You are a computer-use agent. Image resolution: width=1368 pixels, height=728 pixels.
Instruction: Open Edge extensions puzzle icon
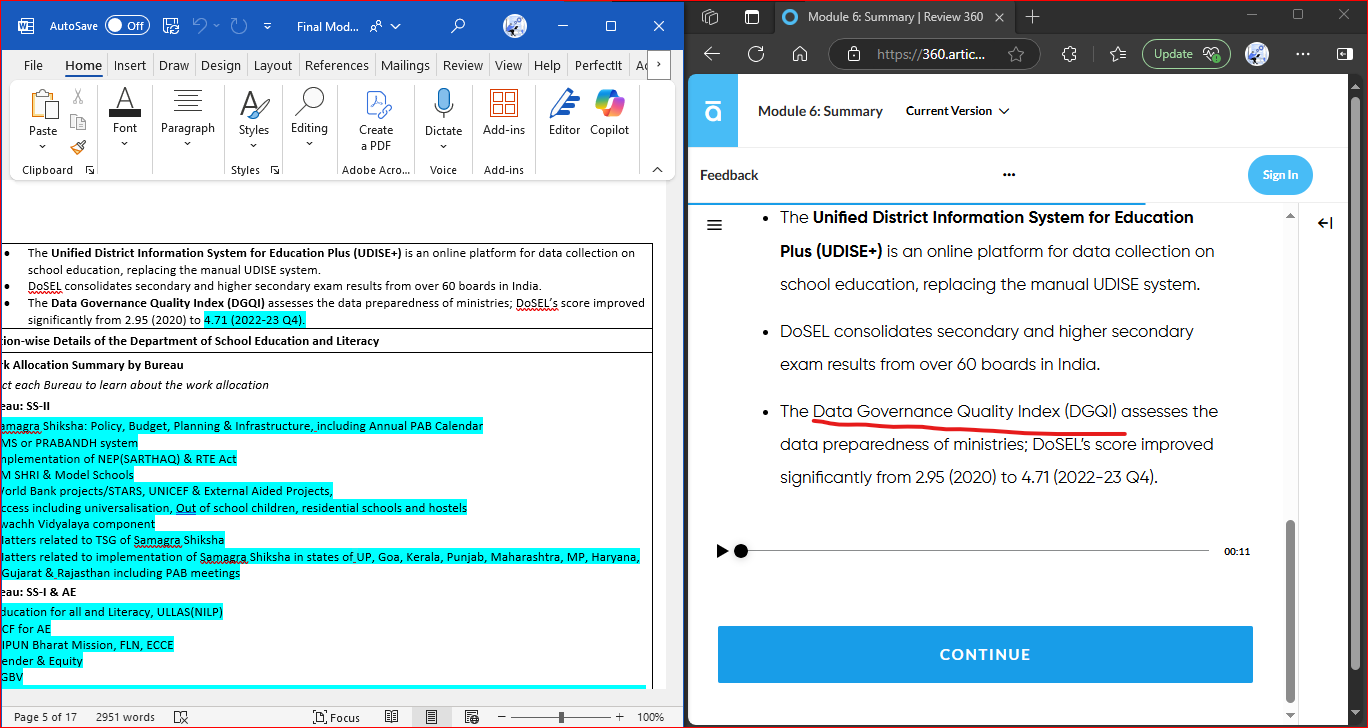coord(1068,54)
